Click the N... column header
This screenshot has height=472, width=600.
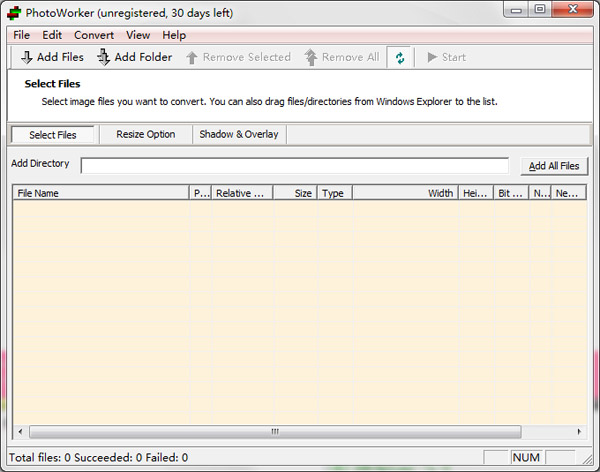[x=540, y=193]
